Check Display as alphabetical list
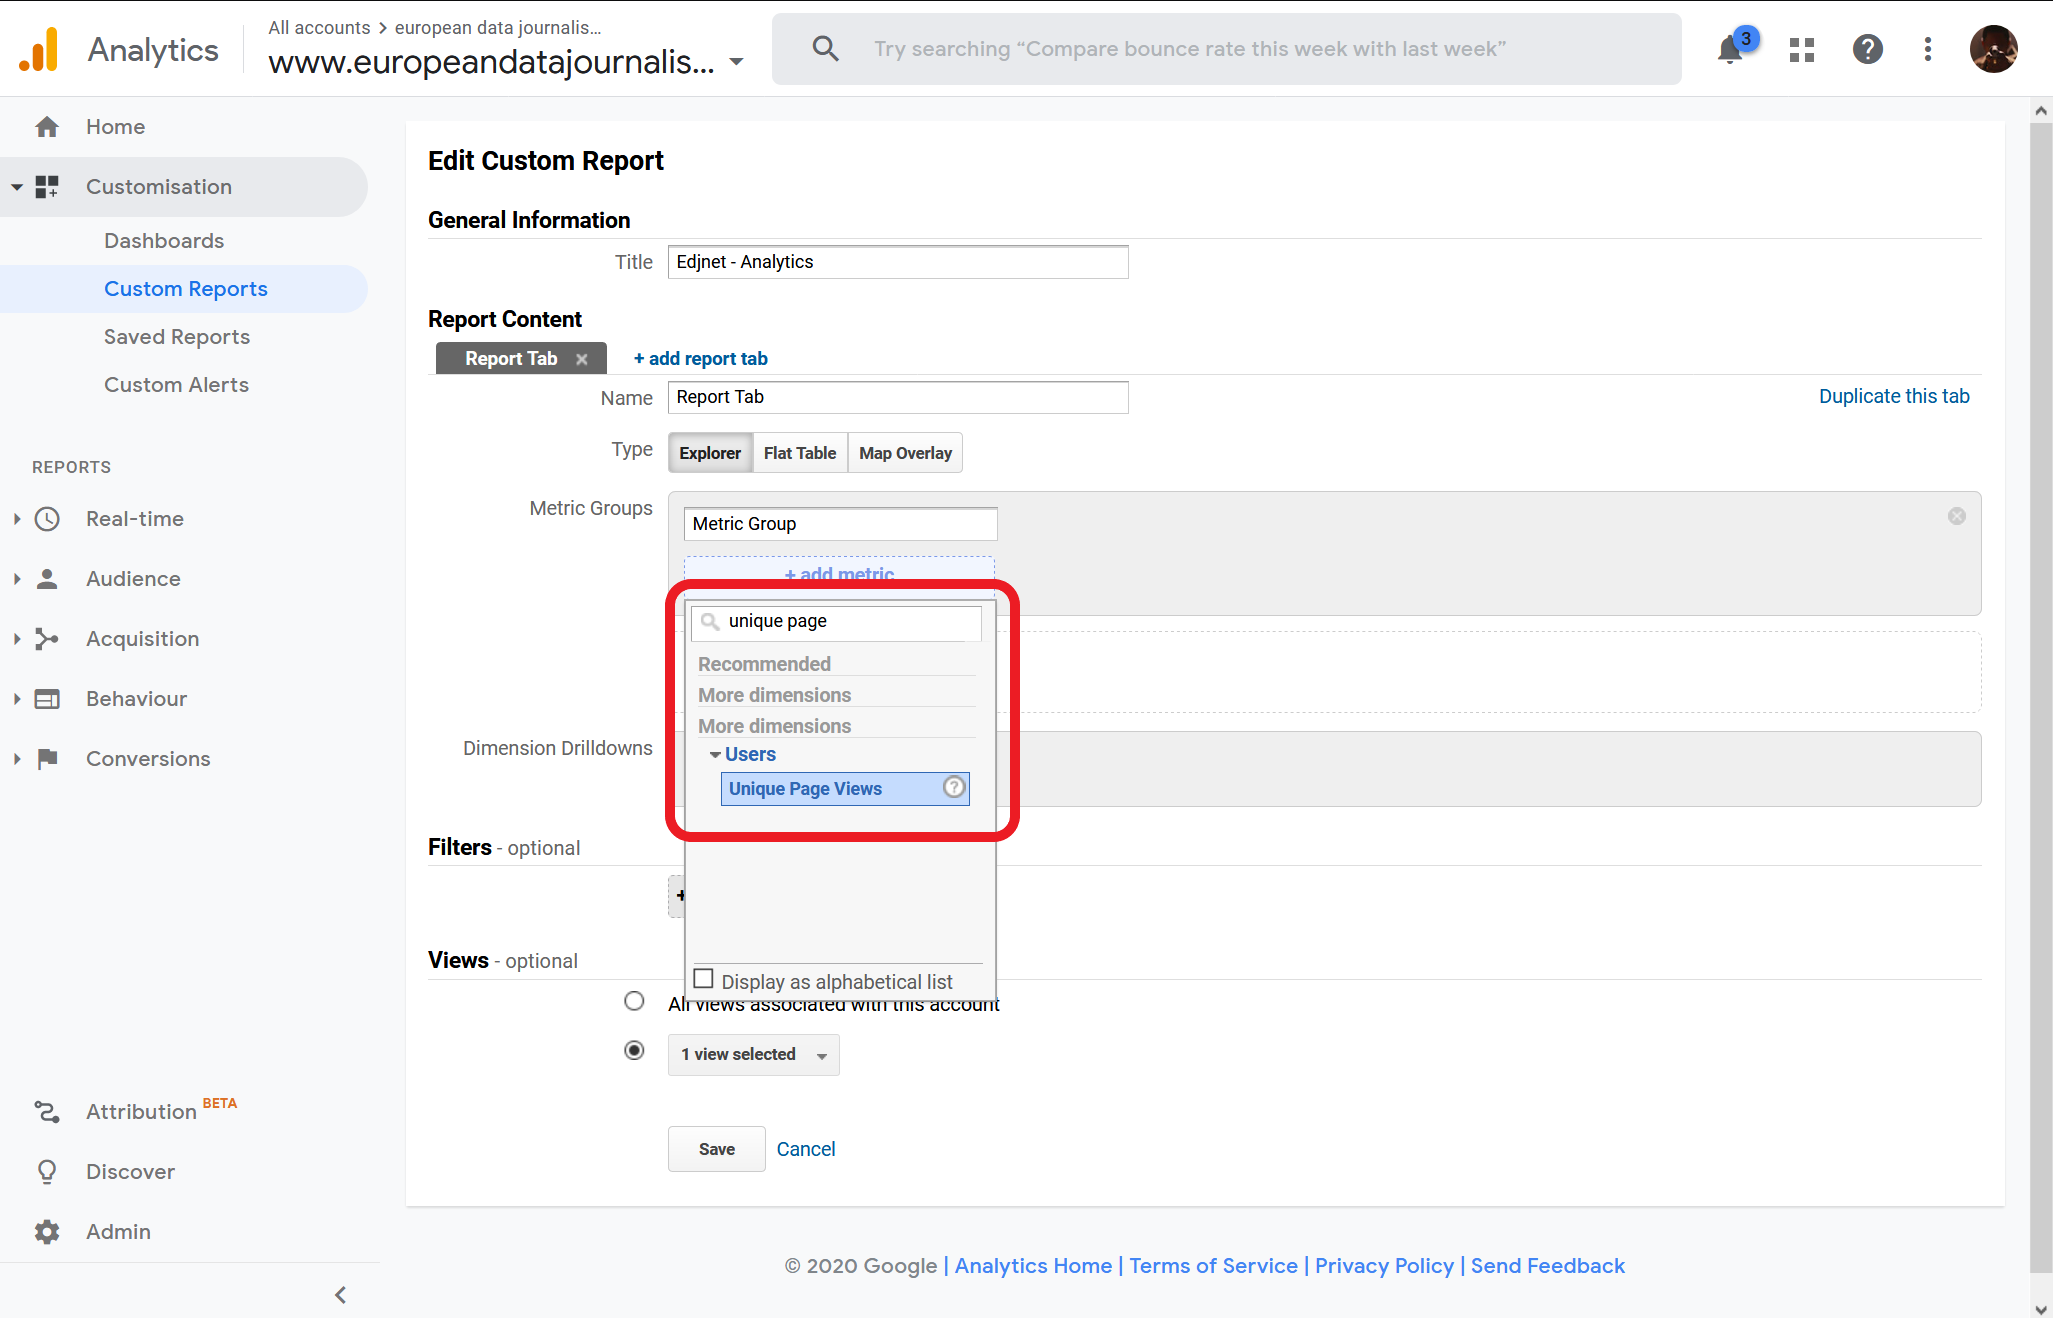The image size is (2053, 1318). coord(704,979)
